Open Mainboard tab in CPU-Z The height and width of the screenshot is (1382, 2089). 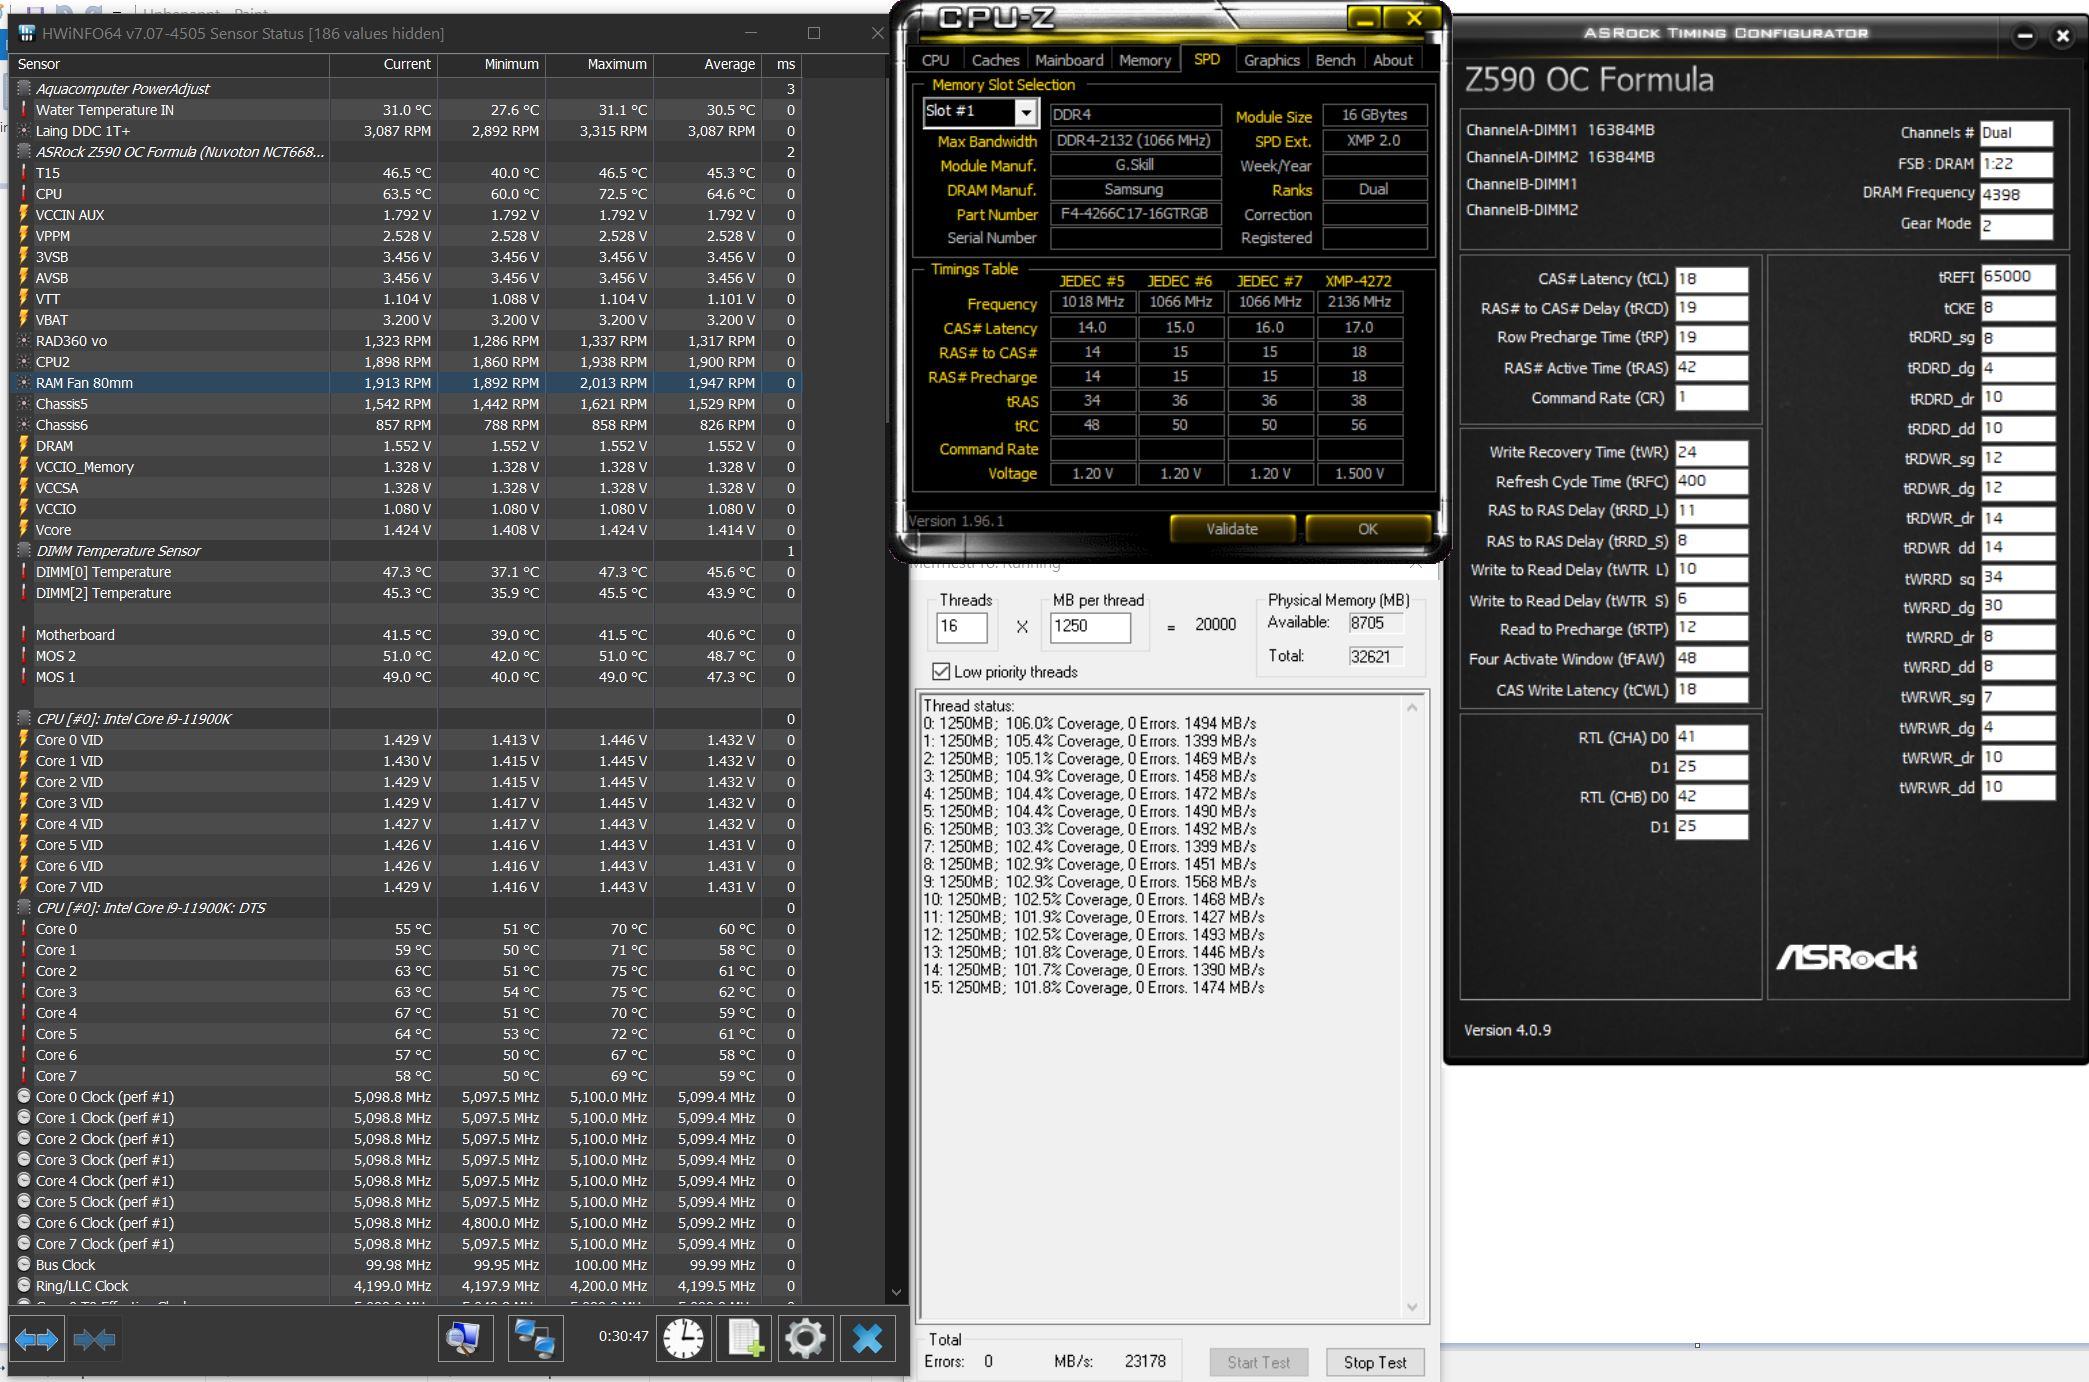tap(1069, 60)
